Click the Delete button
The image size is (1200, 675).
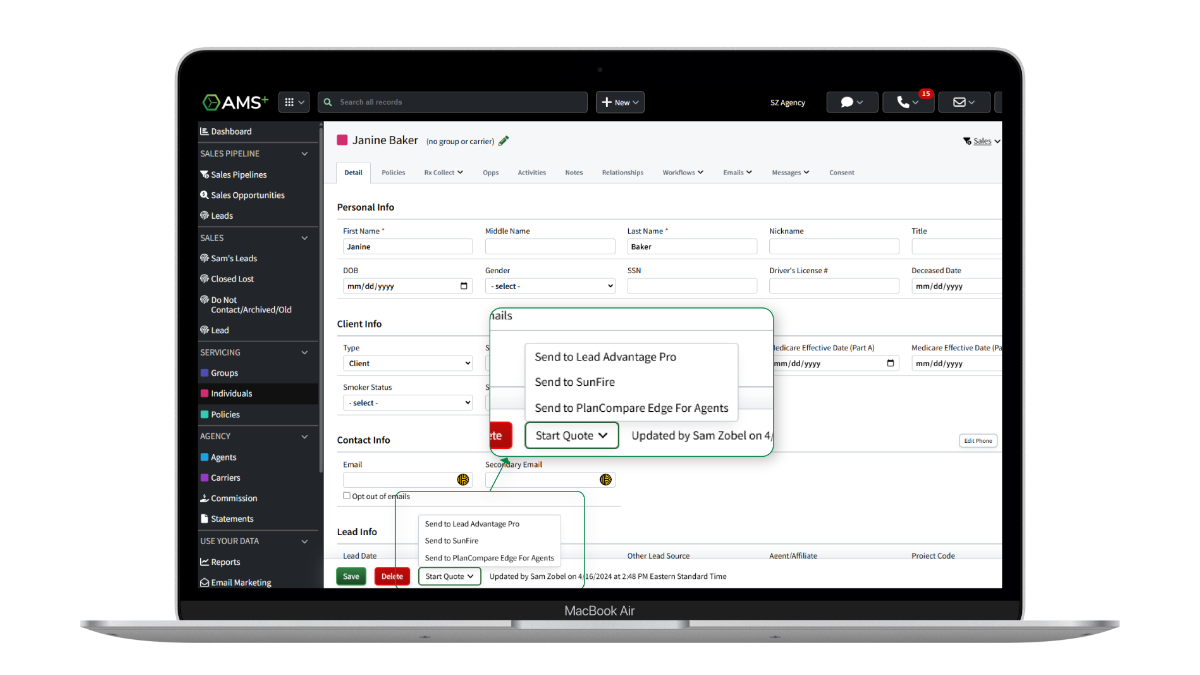pyautogui.click(x=392, y=576)
